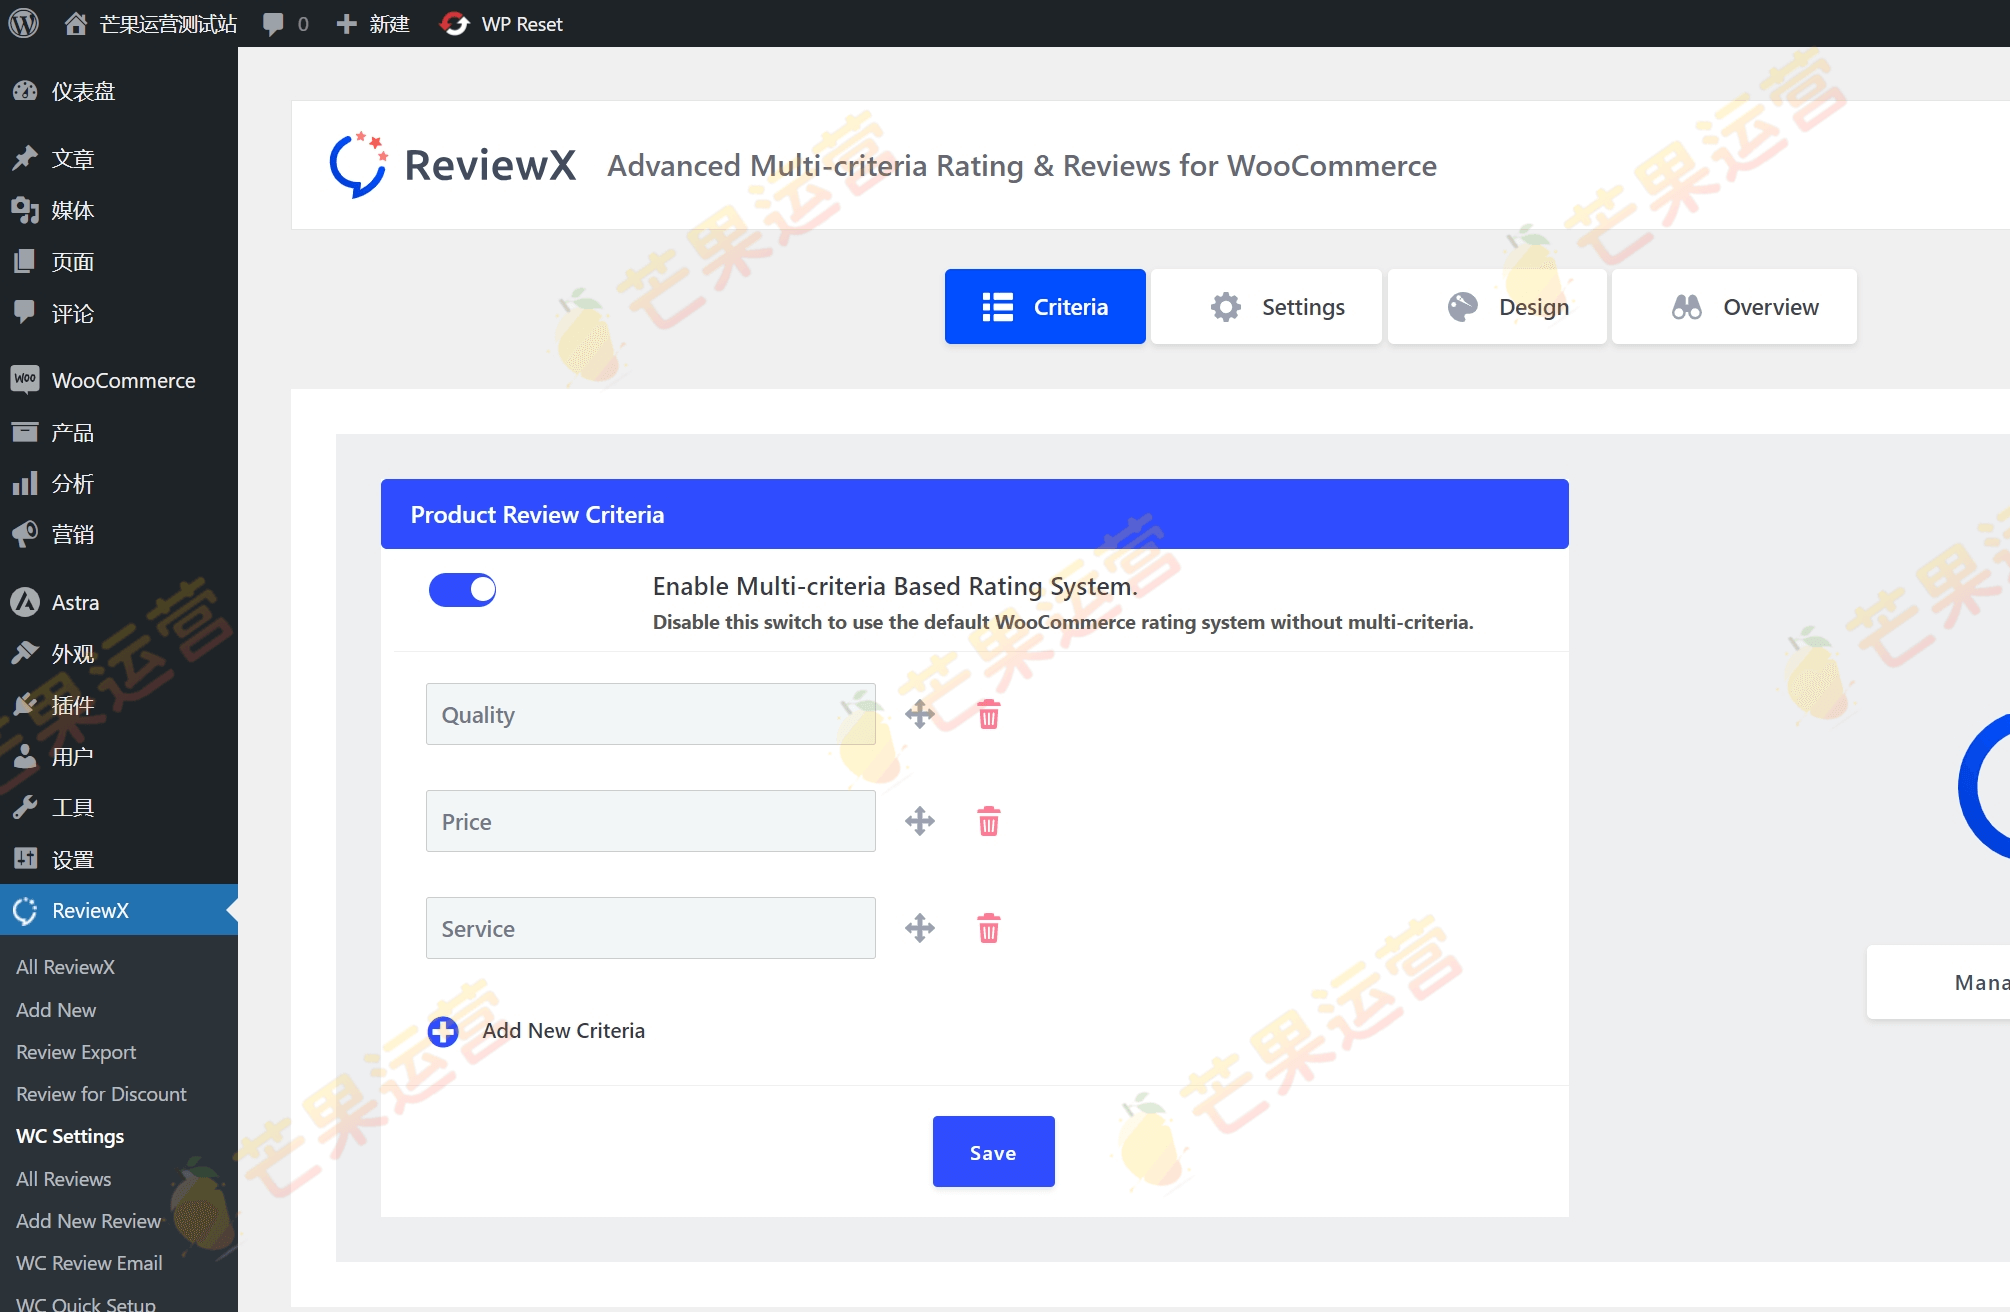Disable the Multi-criteria Based Rating System toggle

pyautogui.click(x=462, y=589)
